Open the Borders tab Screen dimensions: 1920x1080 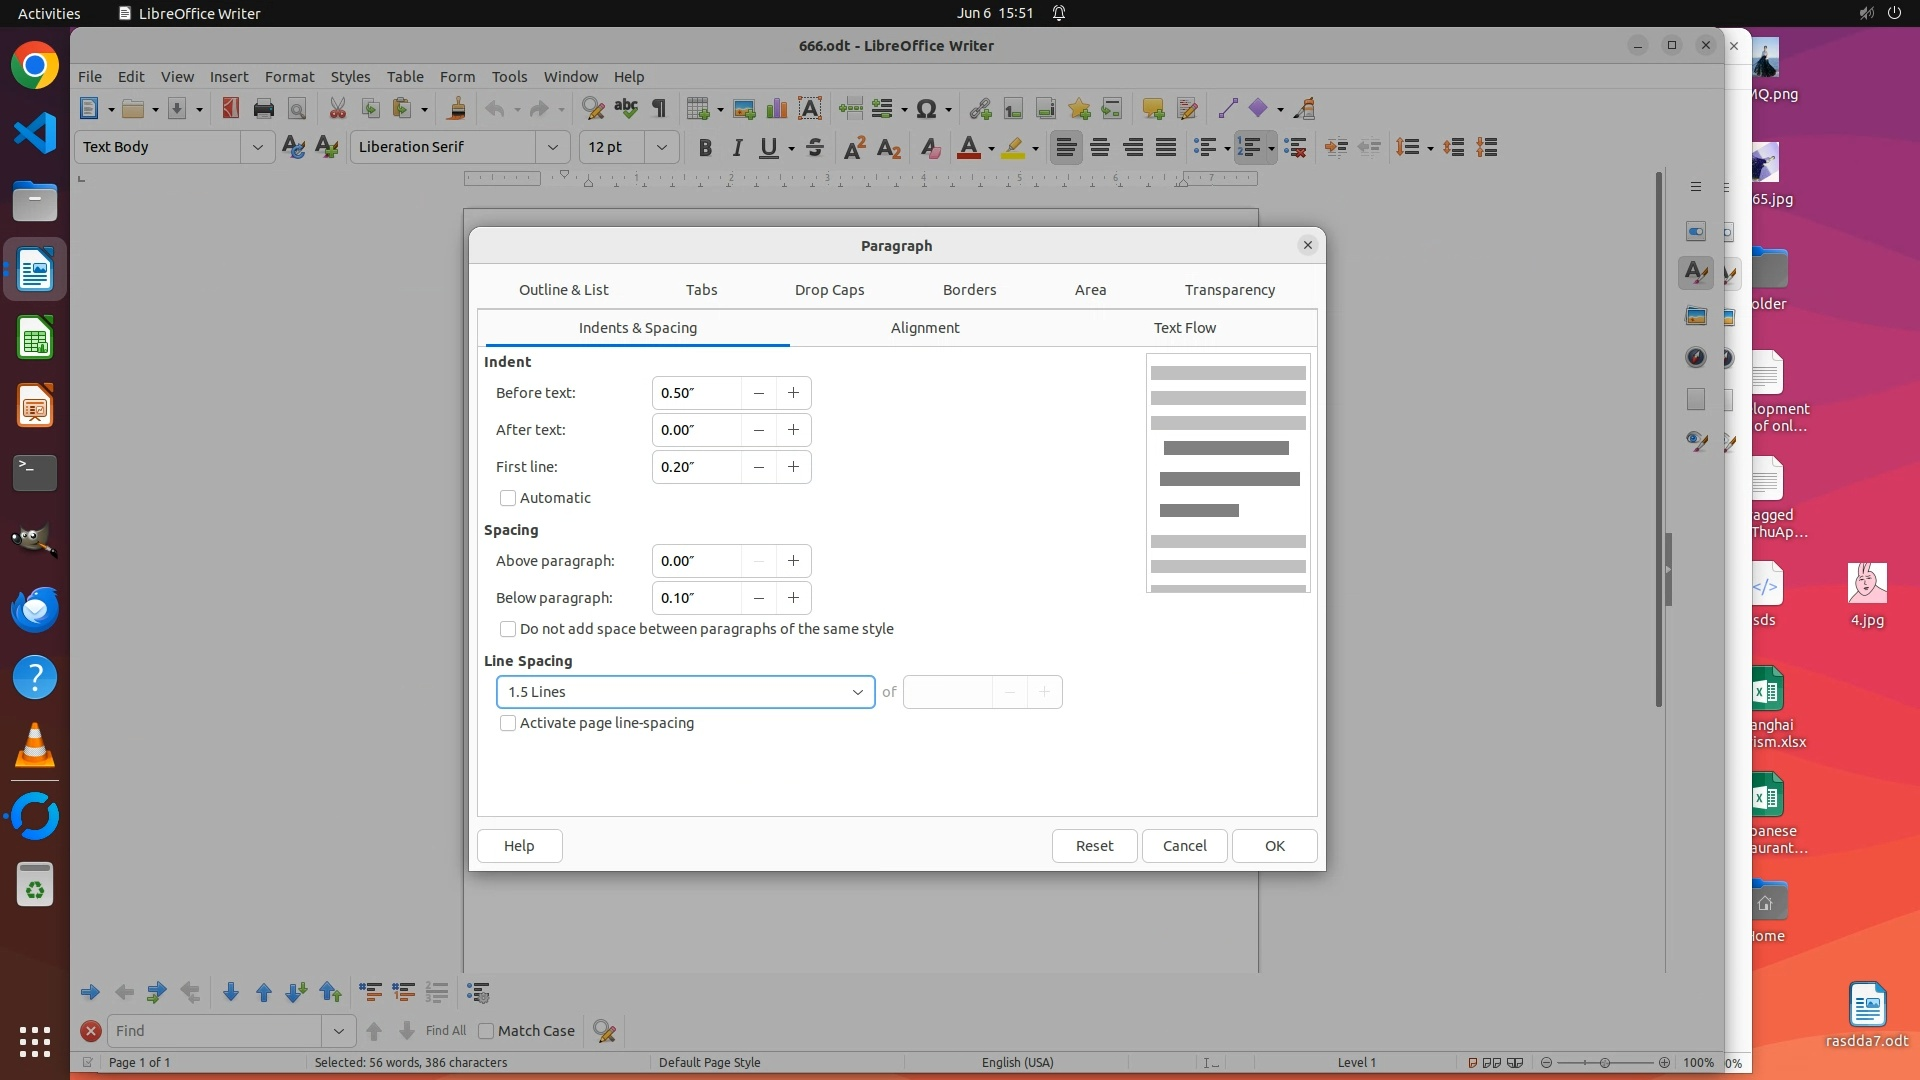pos(969,290)
